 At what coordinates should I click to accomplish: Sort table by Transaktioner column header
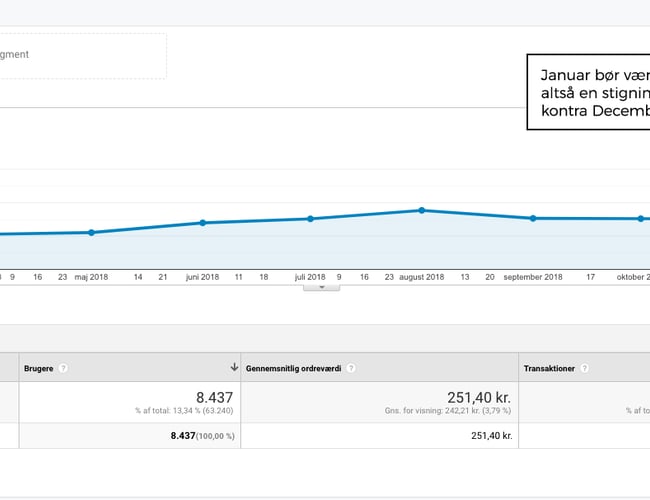point(550,368)
